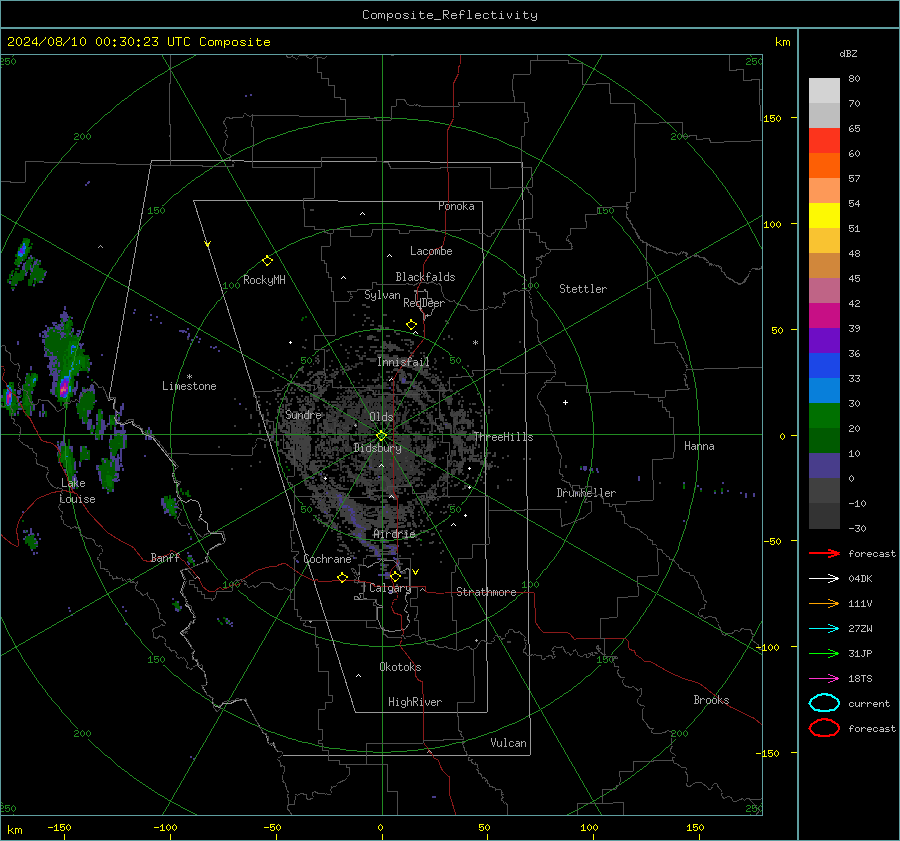Click the blue 33–36 dBZ color swatch
The height and width of the screenshot is (841, 900).
tap(824, 366)
